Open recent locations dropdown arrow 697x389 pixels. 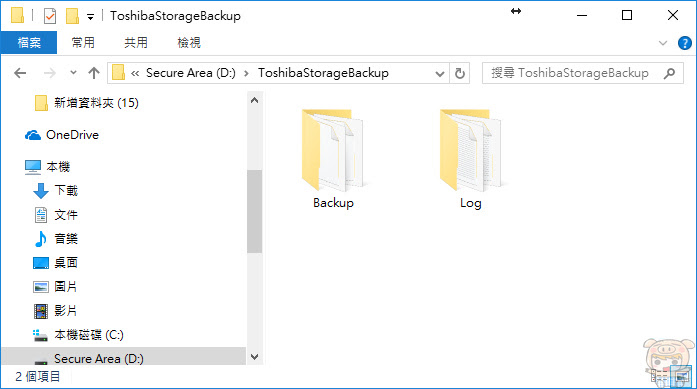pyautogui.click(x=73, y=72)
